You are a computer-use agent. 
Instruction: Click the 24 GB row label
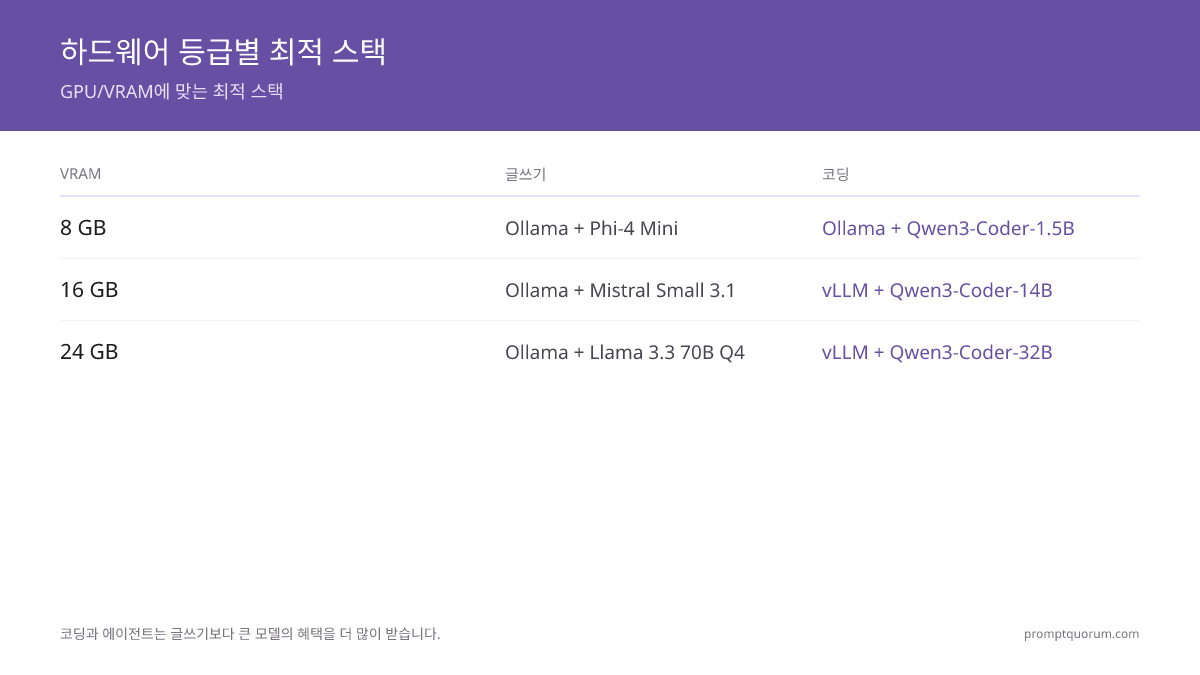pos(89,352)
